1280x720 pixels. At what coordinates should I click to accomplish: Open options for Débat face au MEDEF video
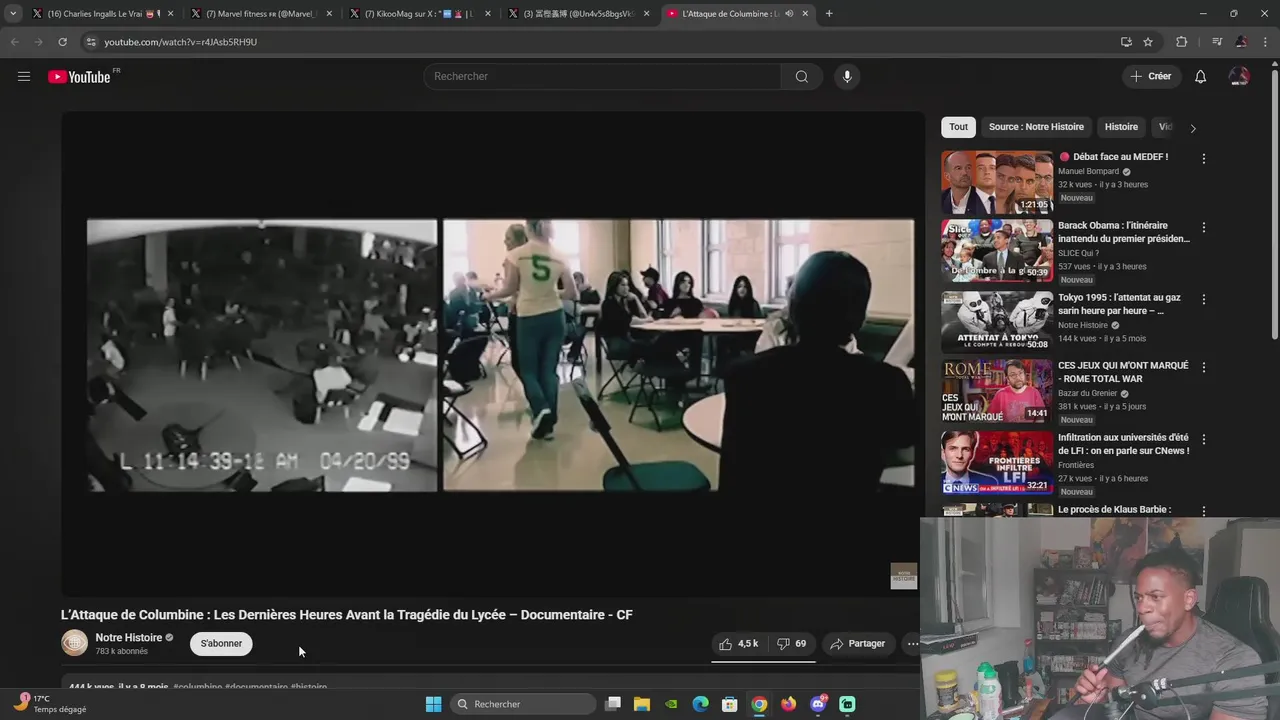point(1204,159)
